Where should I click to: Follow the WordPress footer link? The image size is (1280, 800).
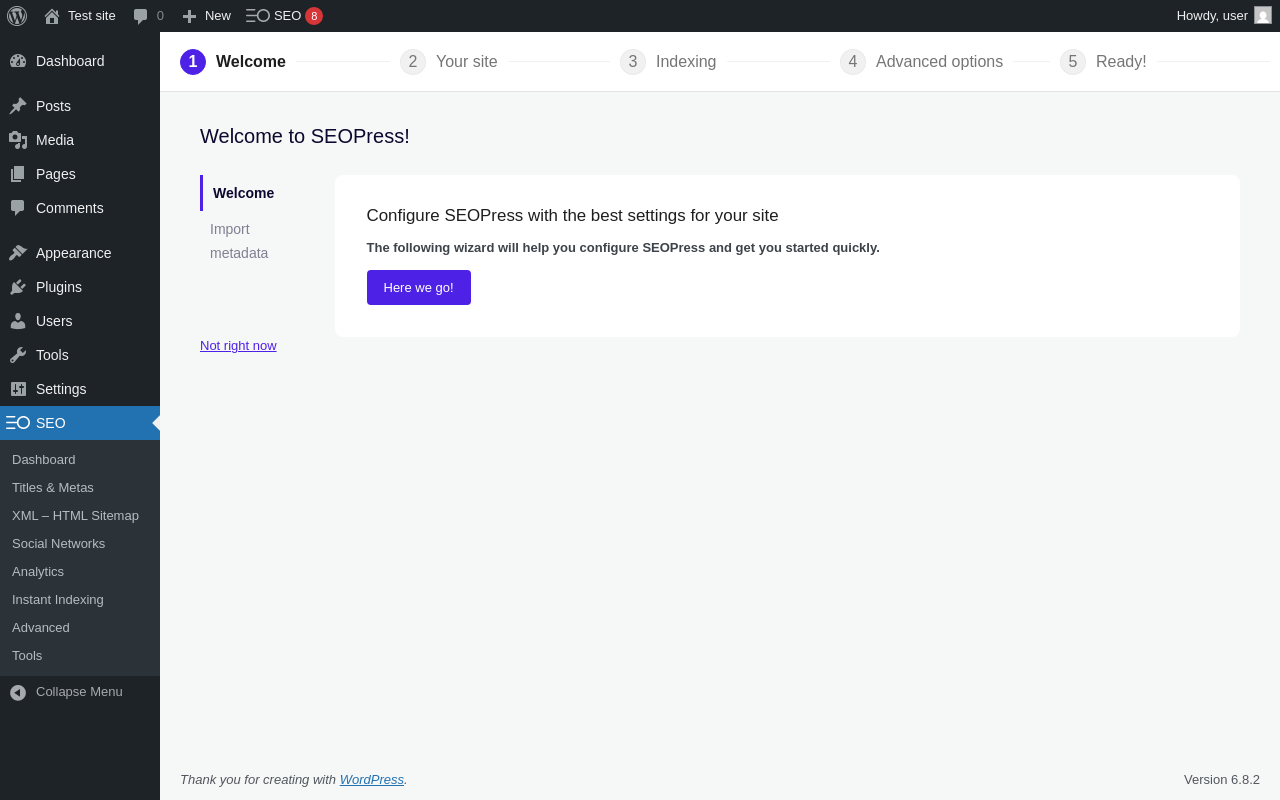click(372, 780)
